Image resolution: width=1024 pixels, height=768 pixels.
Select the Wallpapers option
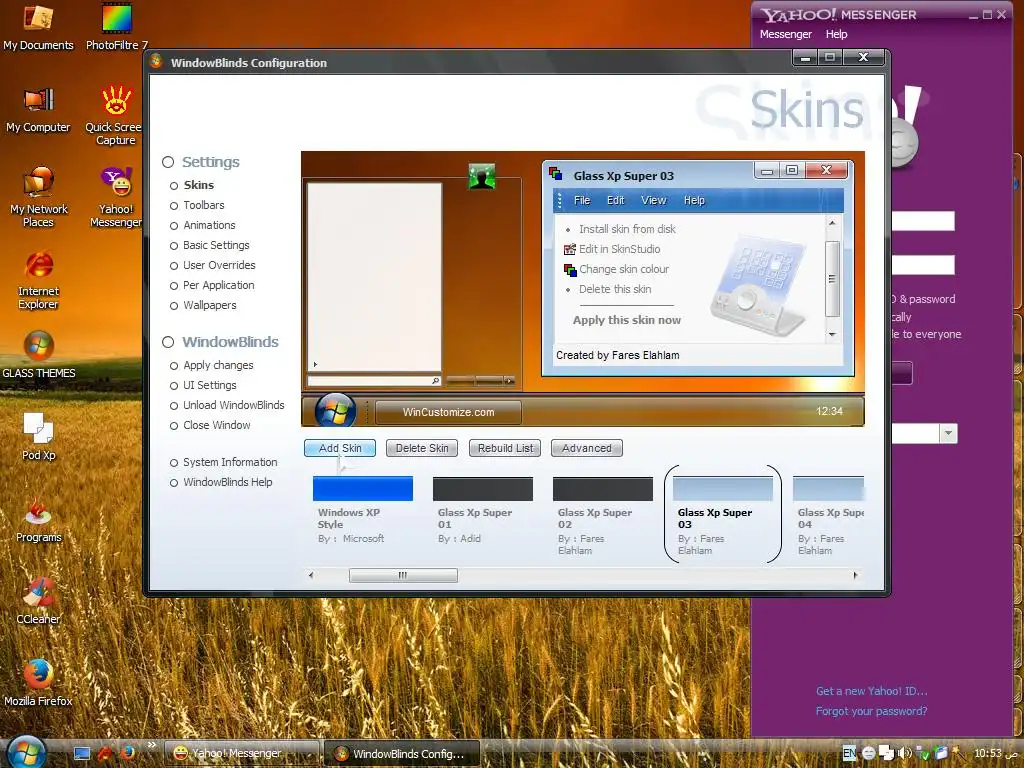pos(210,305)
